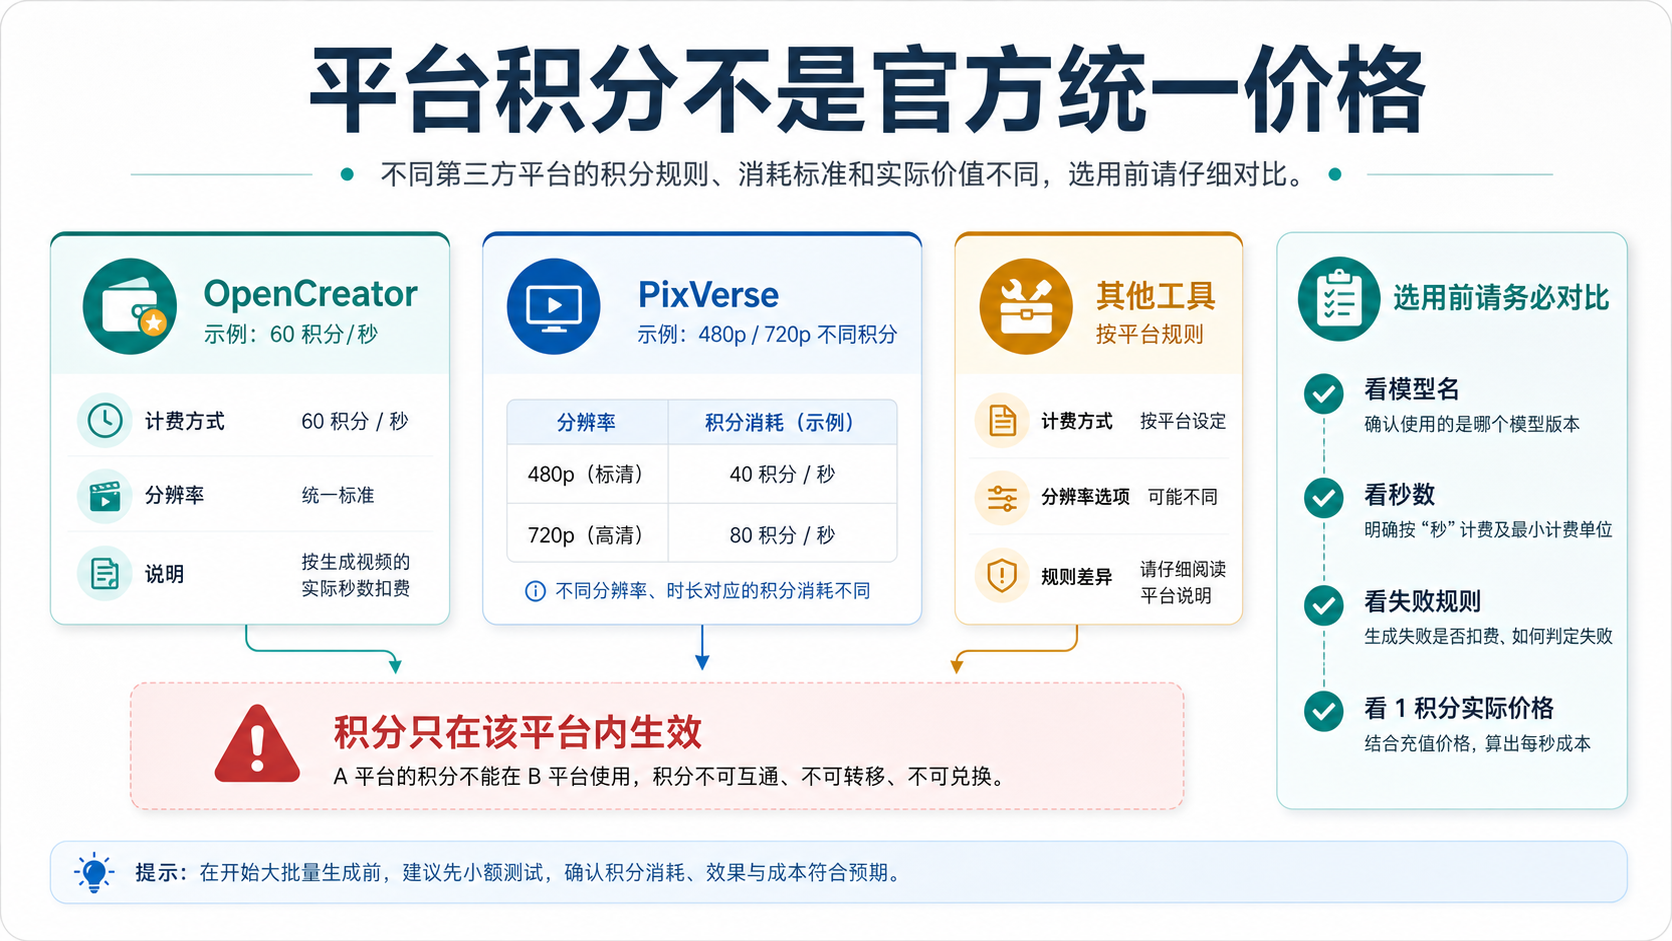Click the 480p（标清） table cell

pos(587,474)
